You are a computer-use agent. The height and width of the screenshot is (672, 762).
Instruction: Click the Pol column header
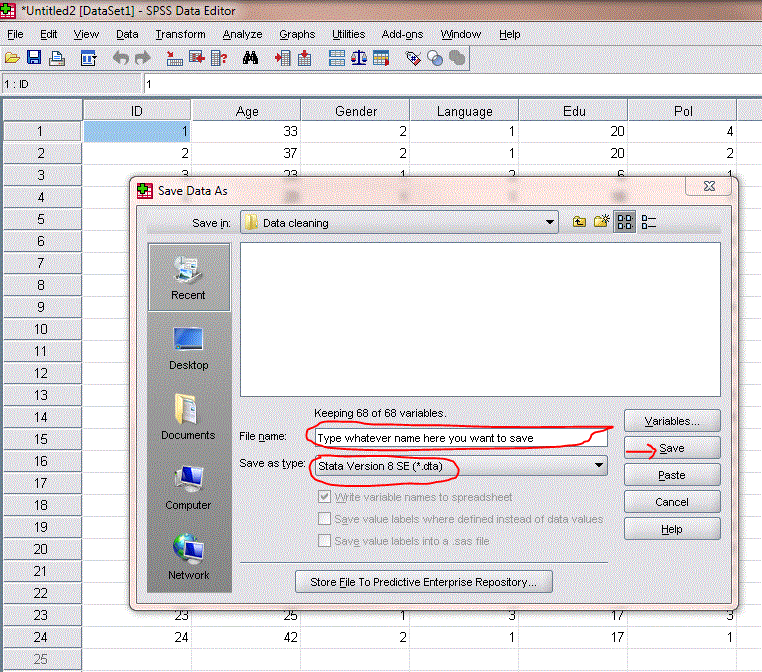[682, 111]
